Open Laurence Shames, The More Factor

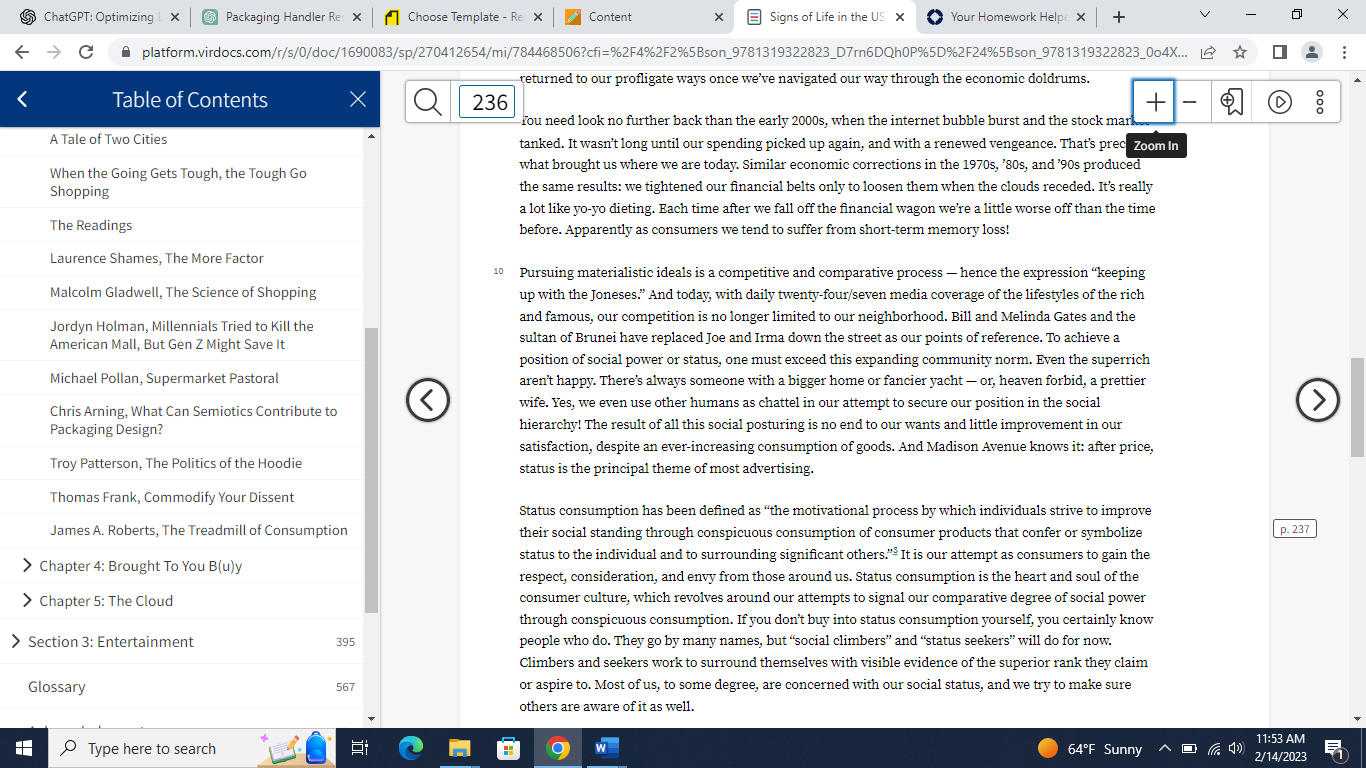(x=157, y=258)
